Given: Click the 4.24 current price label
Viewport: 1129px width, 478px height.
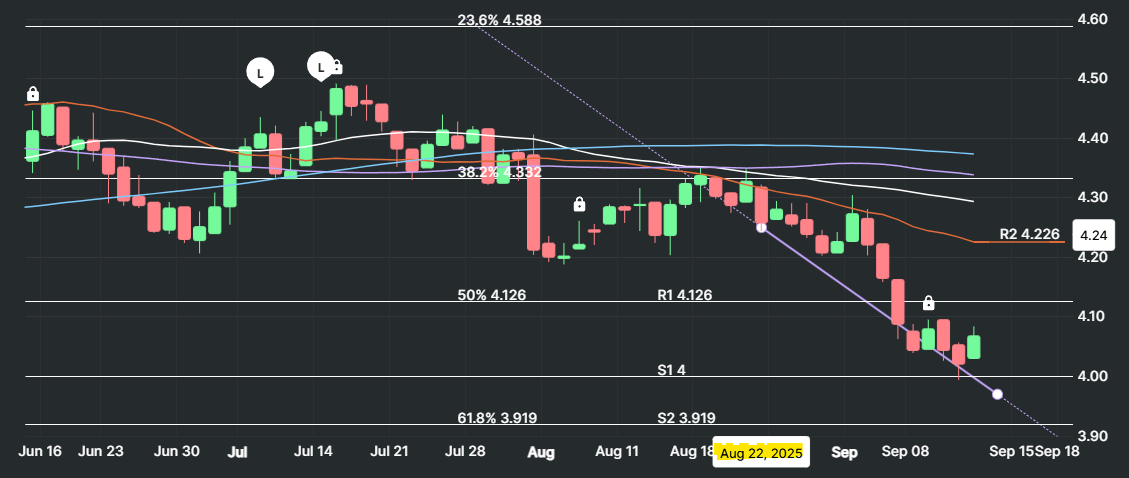Looking at the screenshot, I should (x=1086, y=237).
